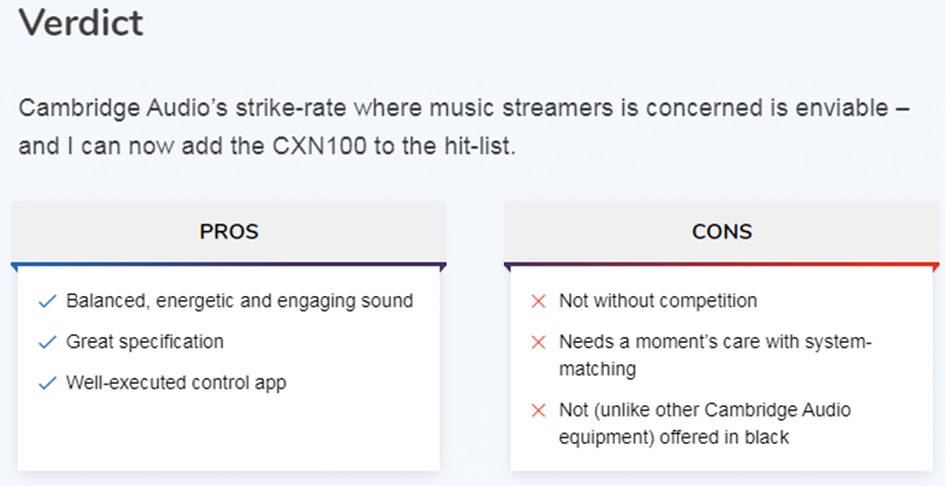Select the X icon beside "Not (unlike other Cambridge Audio"
Viewport: 945px width, 486px height.
click(x=538, y=411)
